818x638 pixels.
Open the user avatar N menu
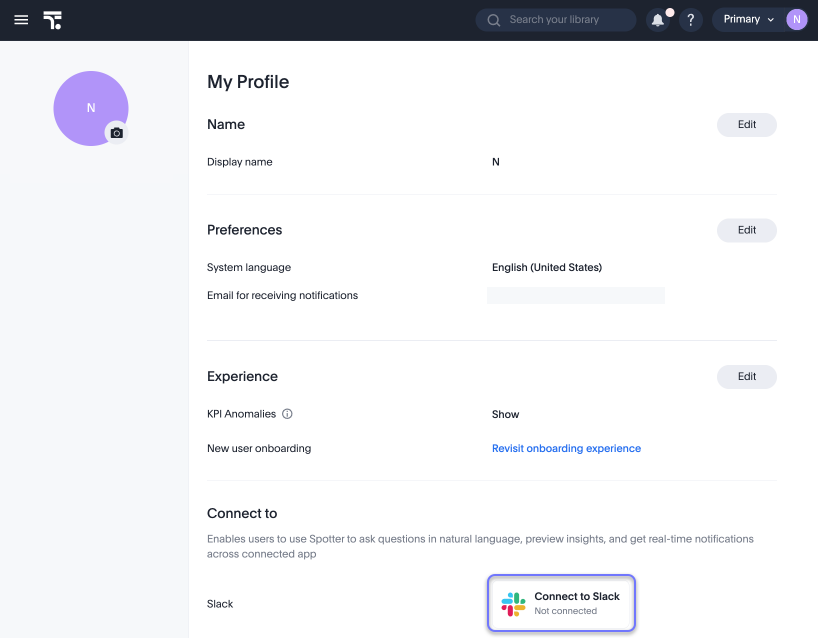pos(796,19)
